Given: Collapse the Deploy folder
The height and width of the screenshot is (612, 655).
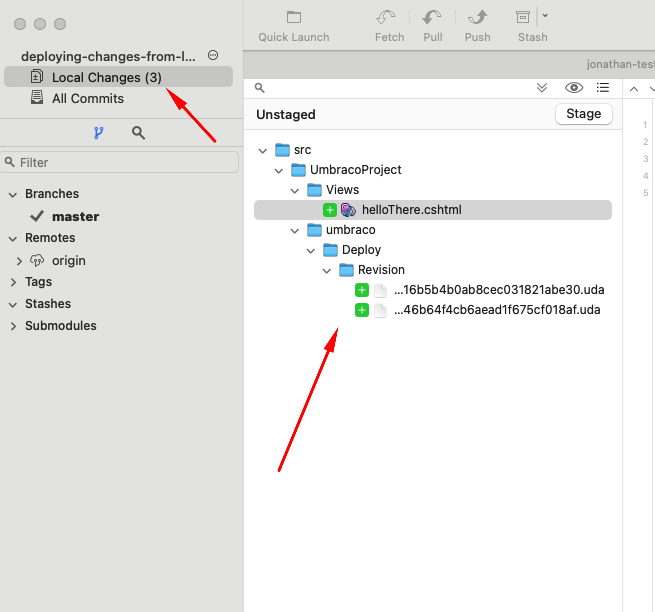Looking at the screenshot, I should (x=310, y=251).
